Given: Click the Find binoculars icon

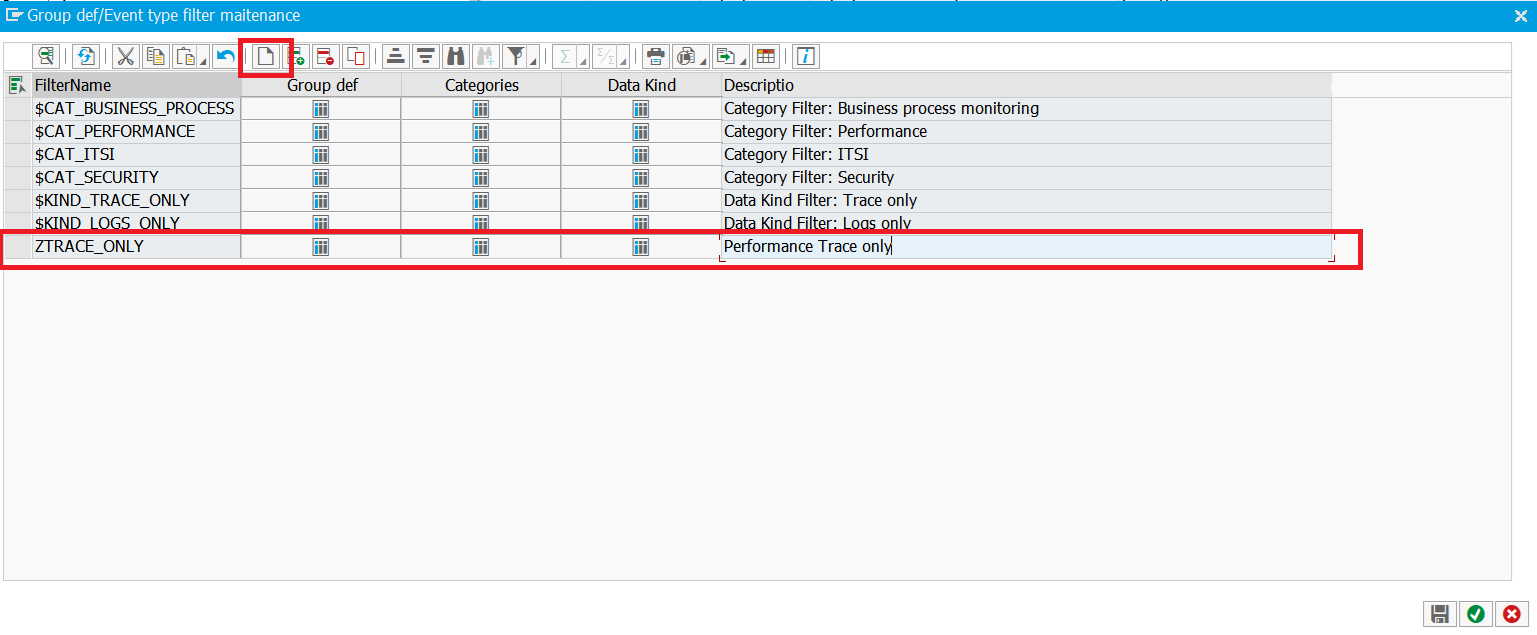Looking at the screenshot, I should pyautogui.click(x=456, y=56).
